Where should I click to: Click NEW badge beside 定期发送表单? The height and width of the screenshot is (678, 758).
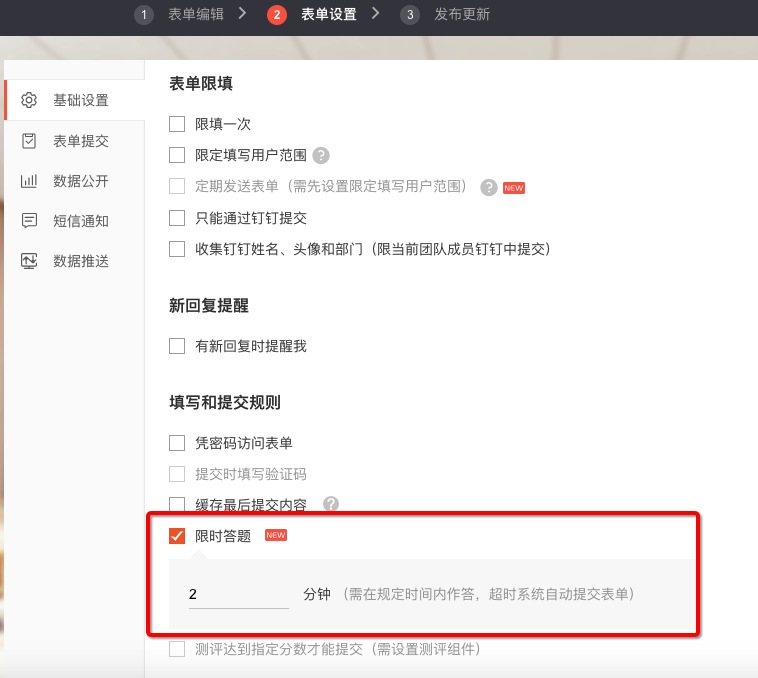click(514, 188)
